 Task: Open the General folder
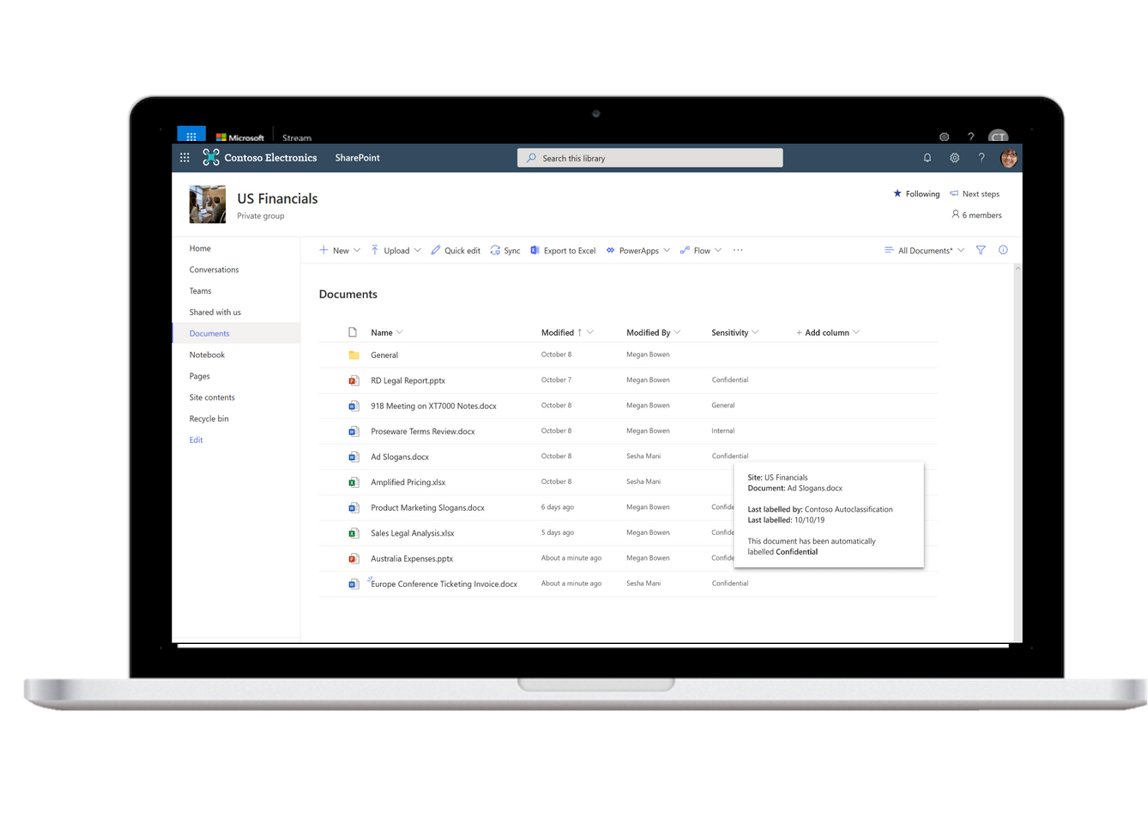coord(384,355)
